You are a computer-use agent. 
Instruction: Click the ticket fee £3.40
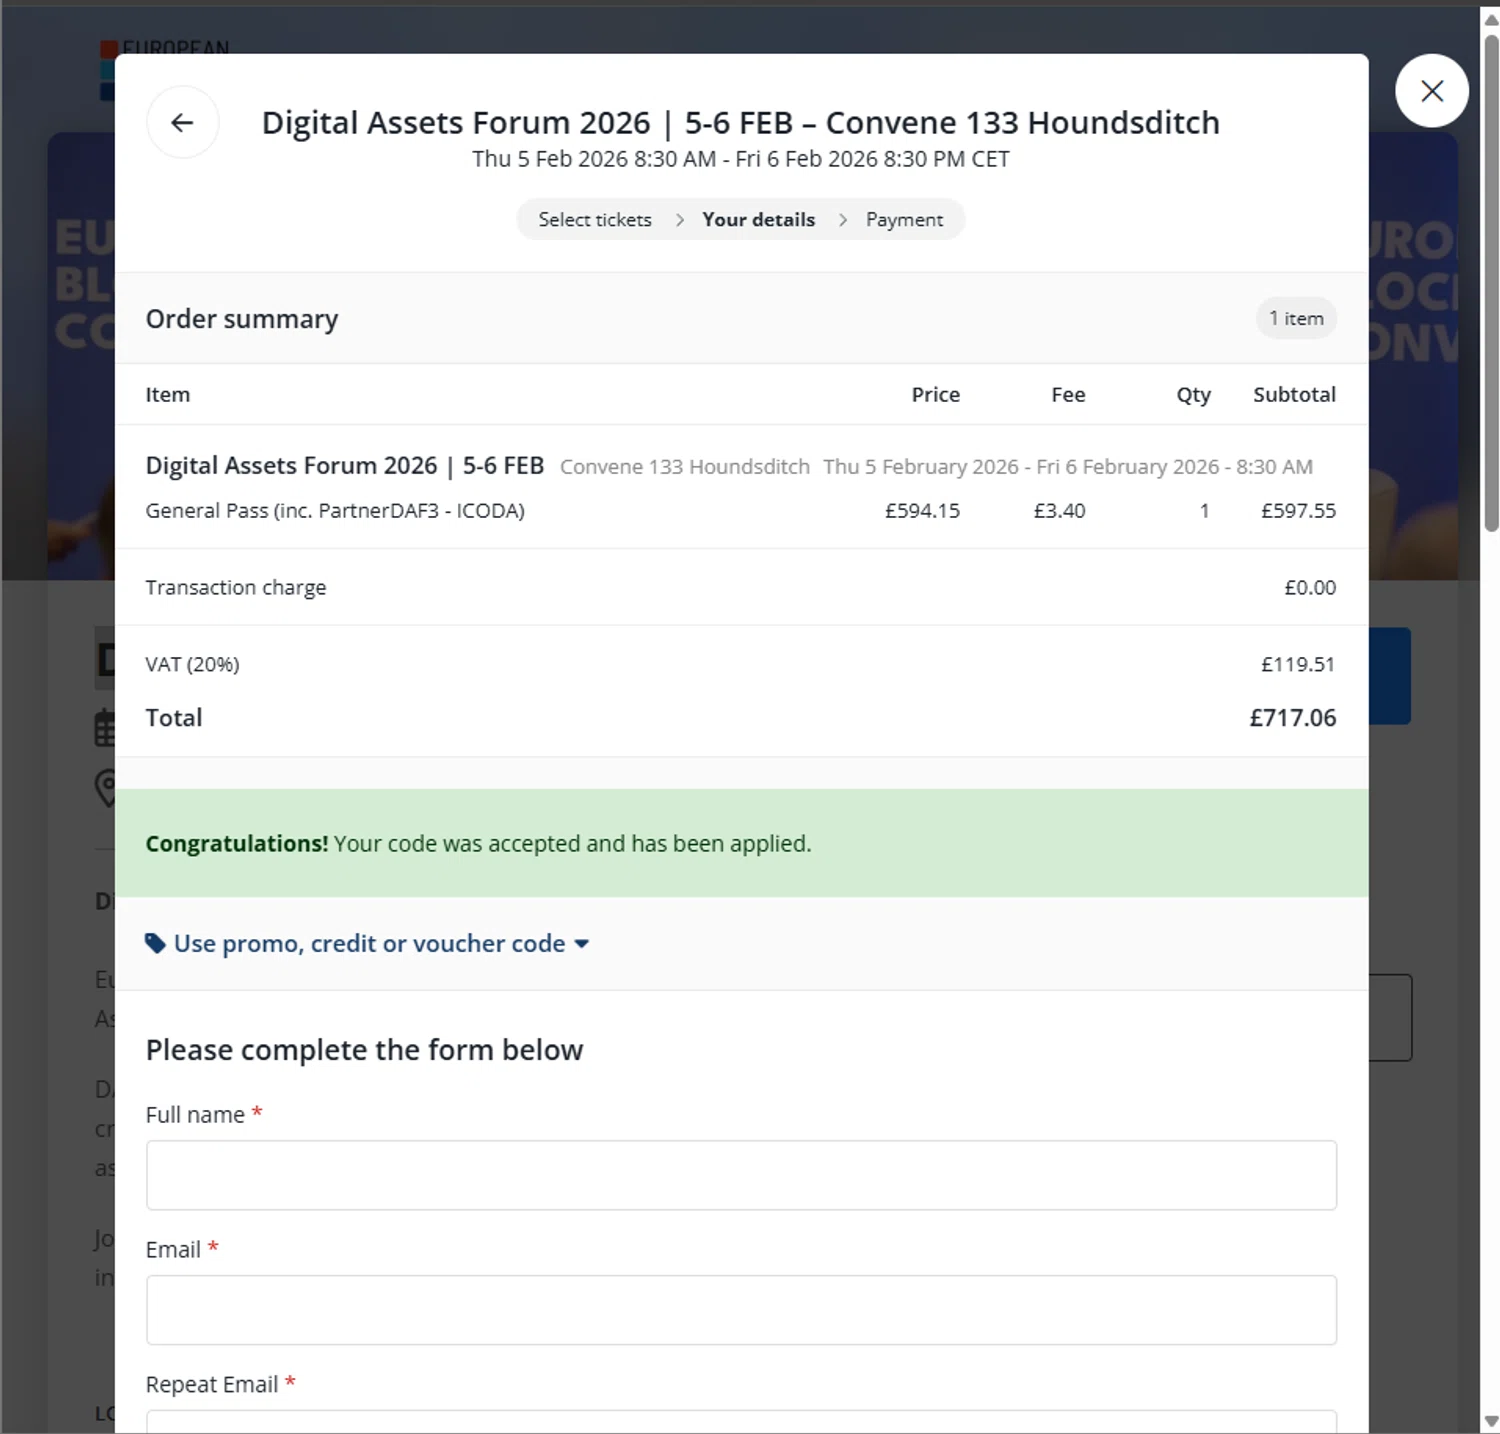[x=1059, y=510]
